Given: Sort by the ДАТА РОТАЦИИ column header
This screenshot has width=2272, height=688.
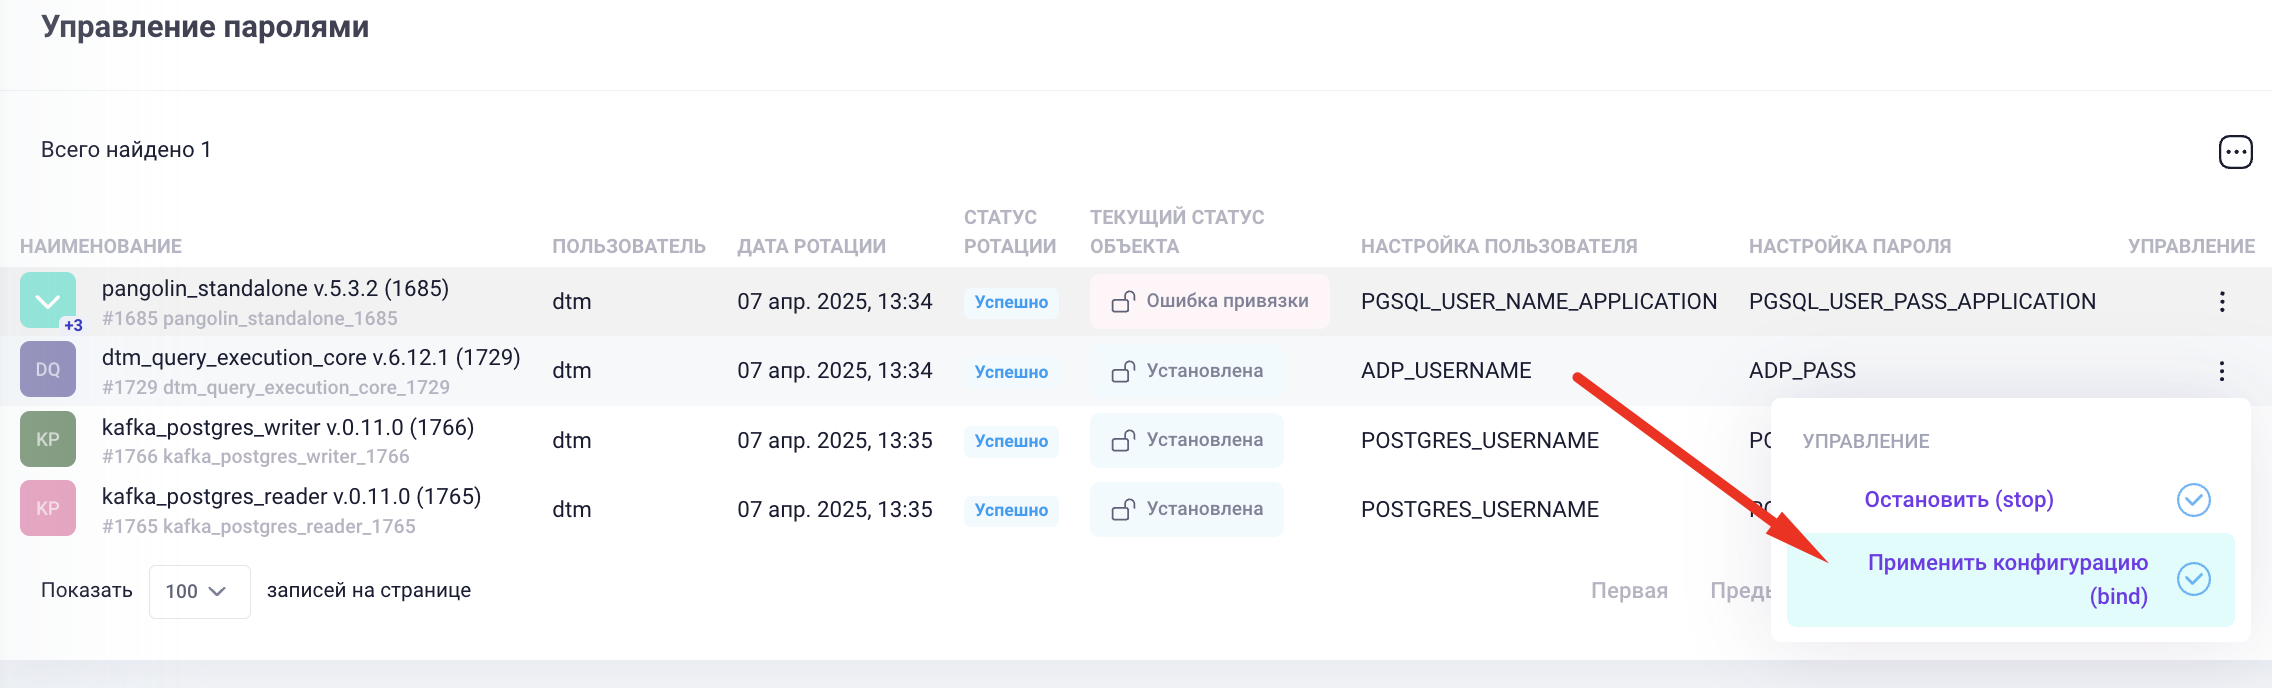Looking at the screenshot, I should [811, 246].
